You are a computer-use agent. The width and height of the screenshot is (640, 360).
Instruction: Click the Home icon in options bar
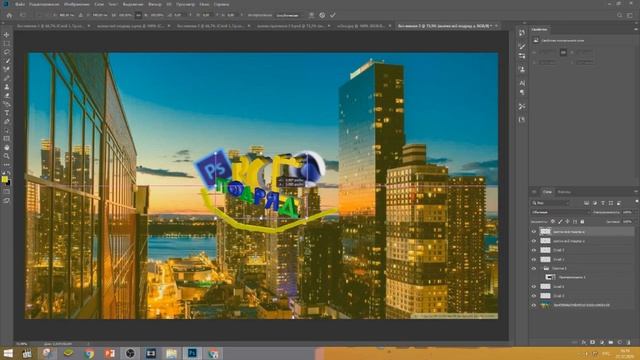pyautogui.click(x=9, y=15)
